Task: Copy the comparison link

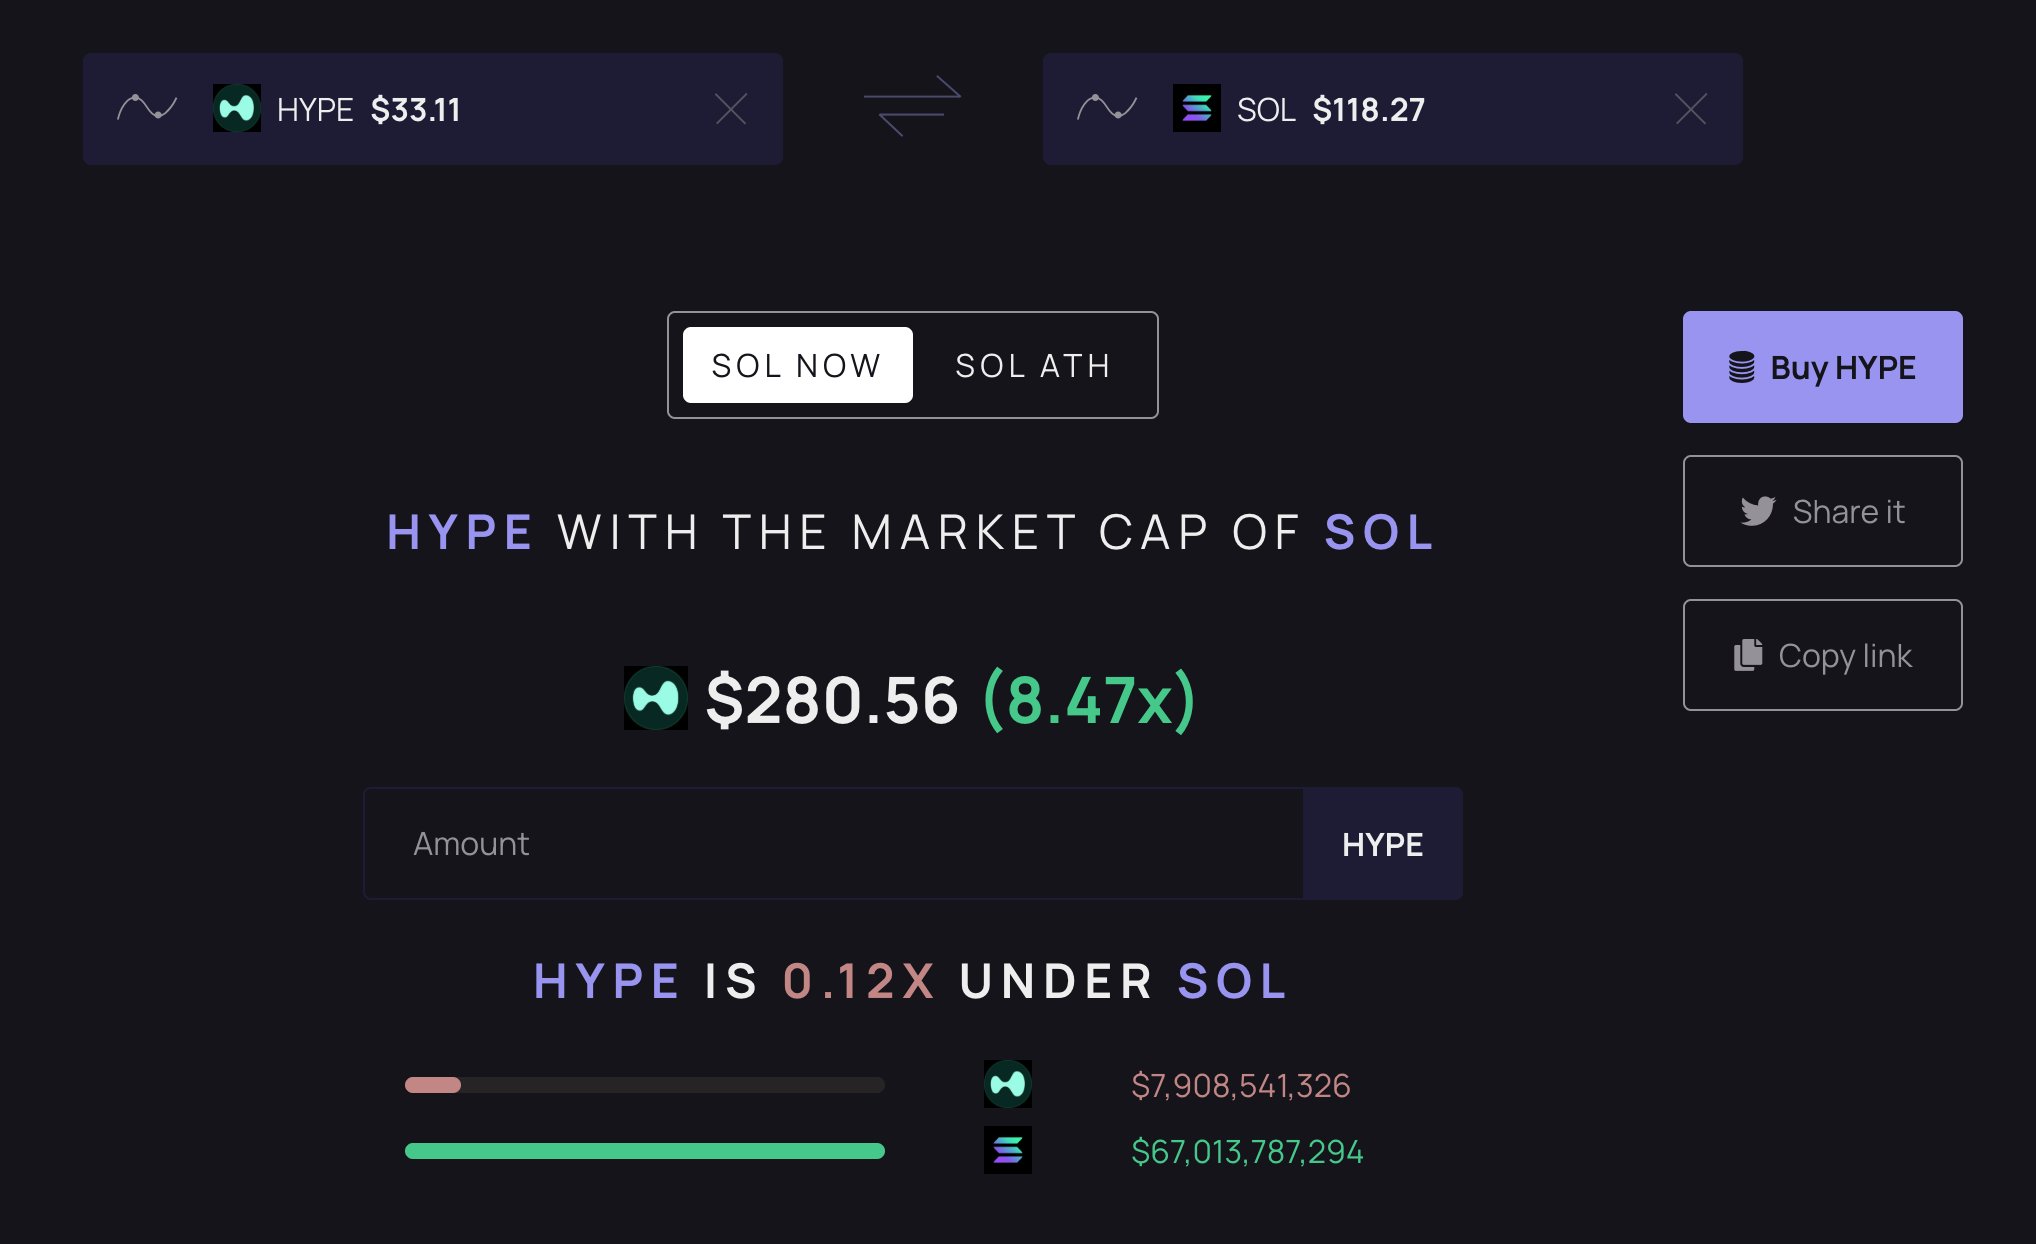Action: [x=1822, y=655]
